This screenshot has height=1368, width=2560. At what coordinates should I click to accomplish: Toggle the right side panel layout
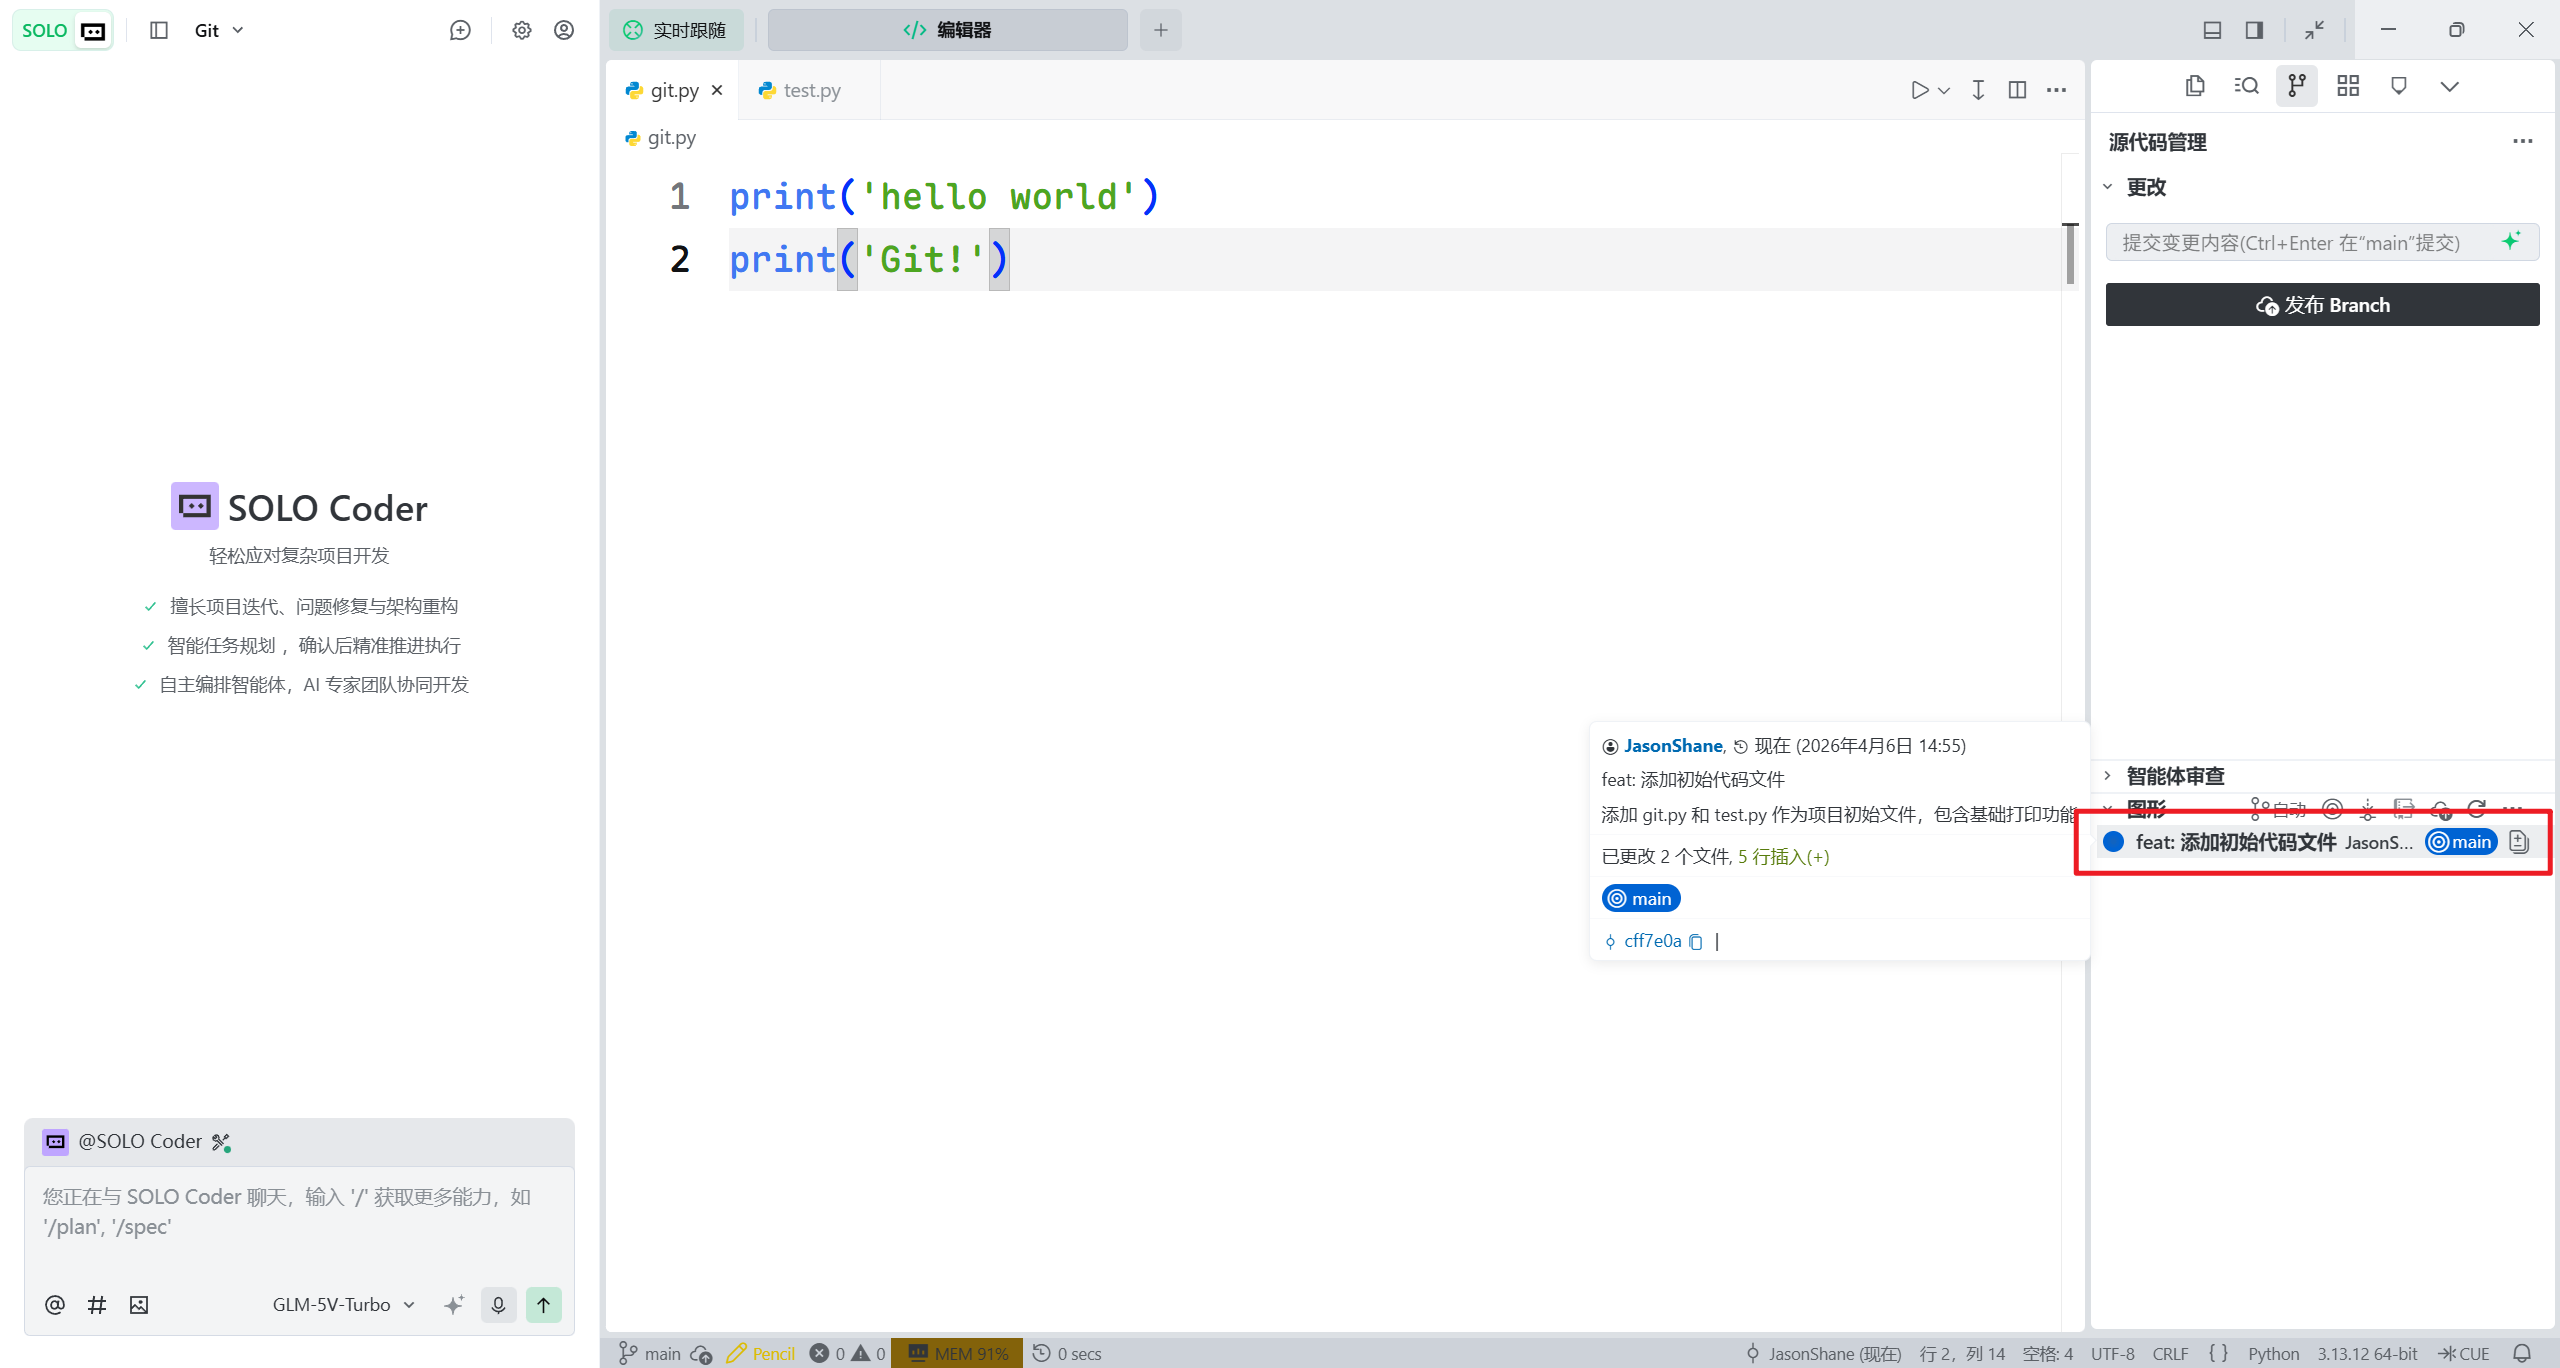(x=2254, y=30)
